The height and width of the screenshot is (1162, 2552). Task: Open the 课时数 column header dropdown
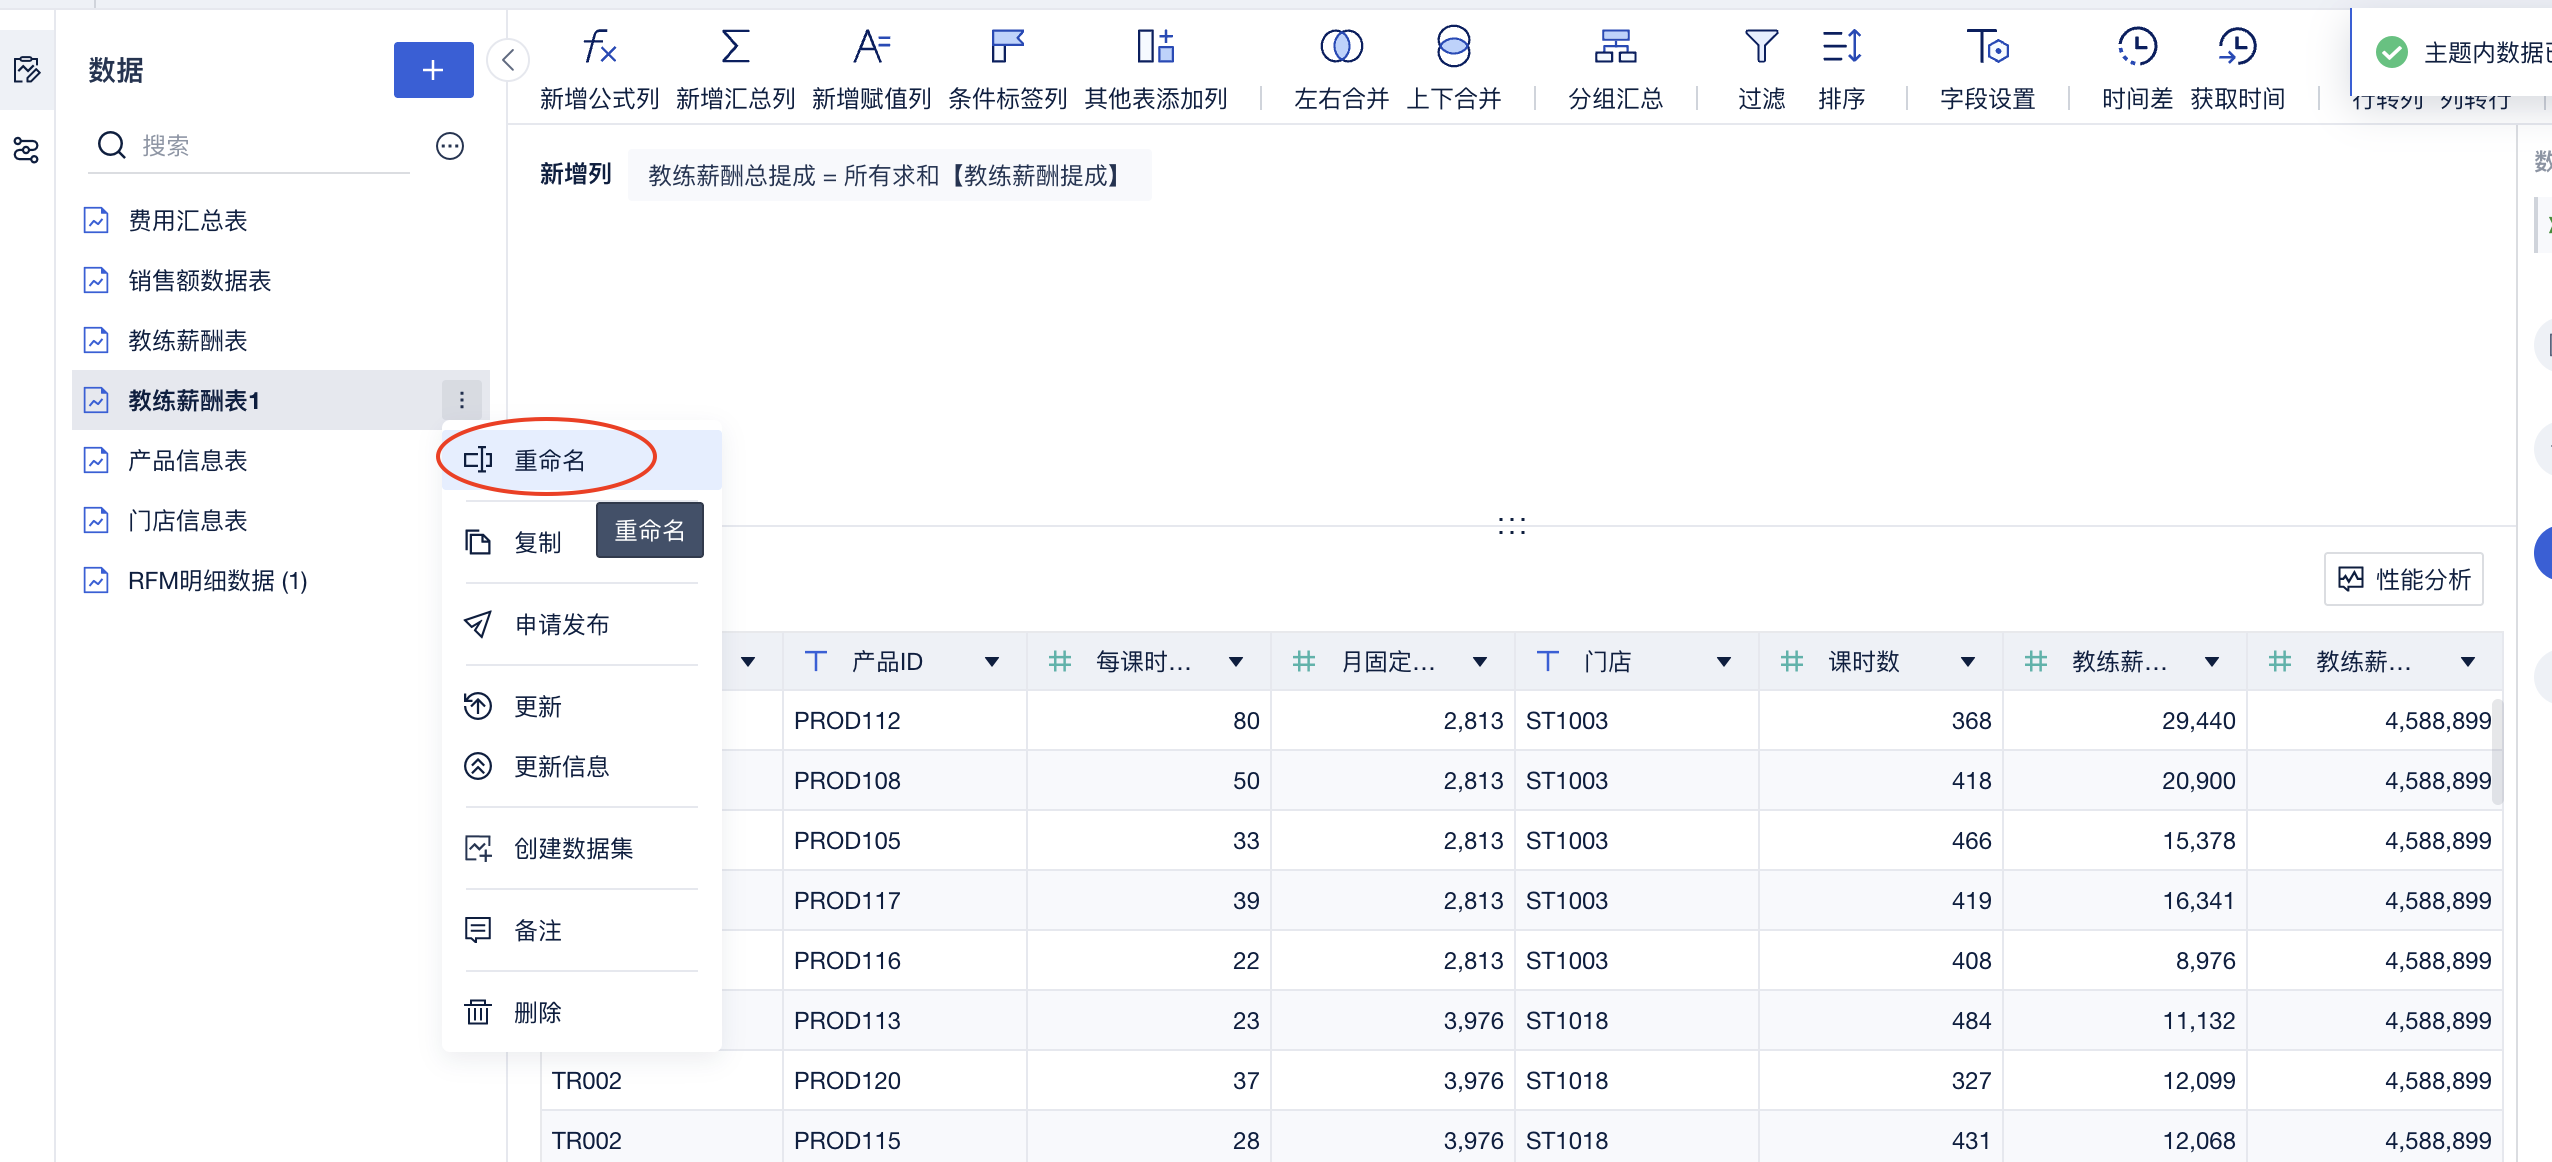(1968, 662)
